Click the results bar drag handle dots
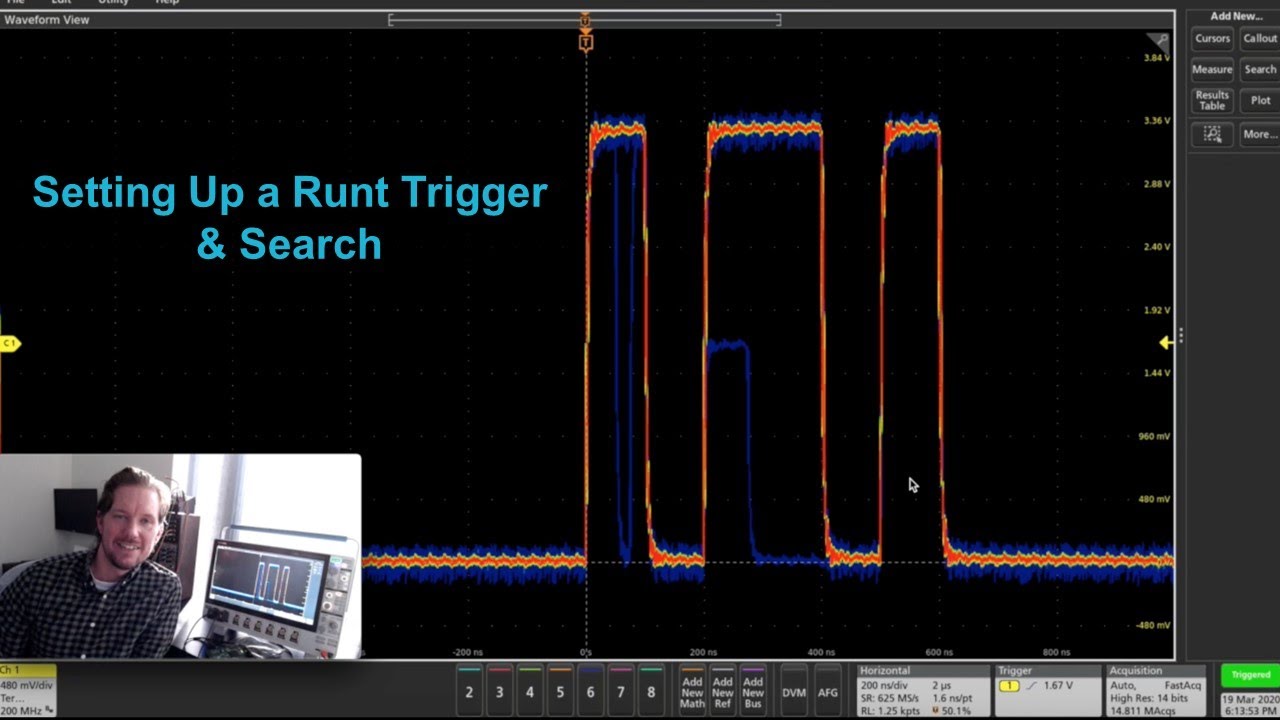Image resolution: width=1280 pixels, height=720 pixels. 1181,337
